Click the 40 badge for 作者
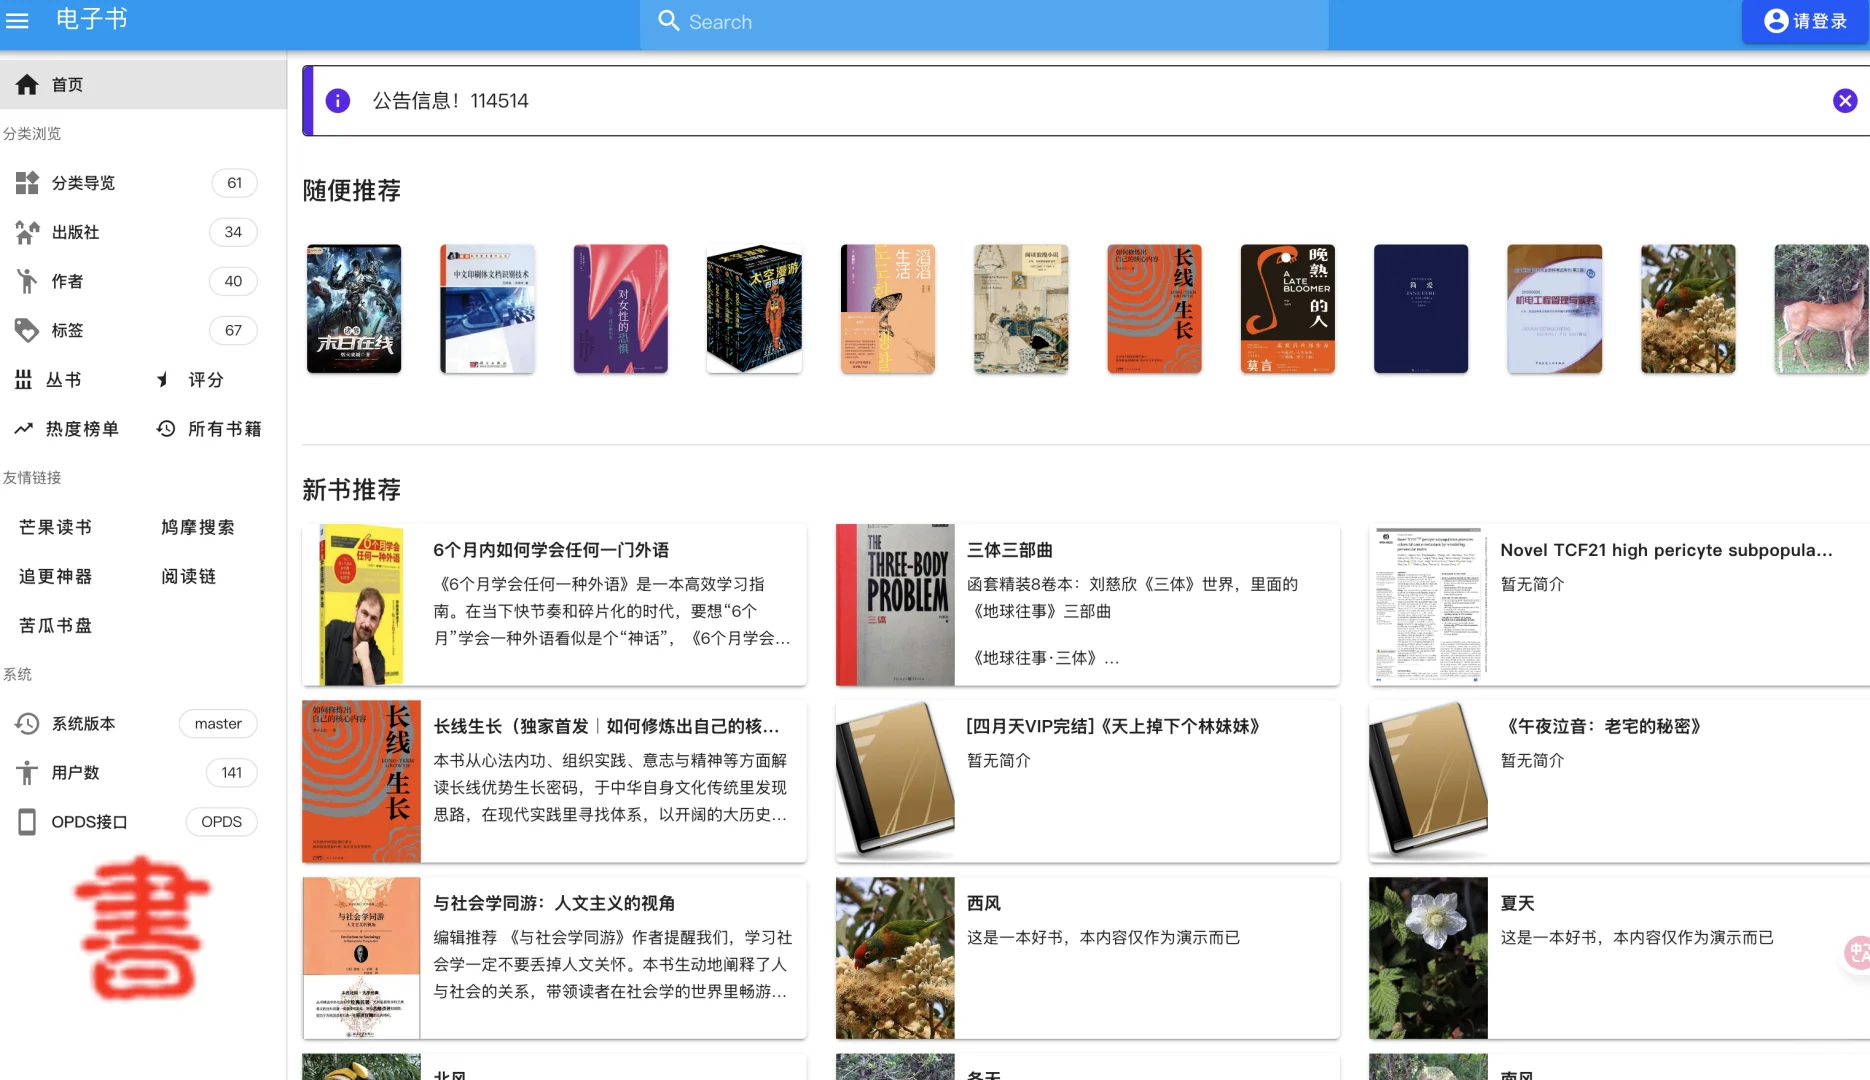This screenshot has width=1870, height=1080. tap(233, 281)
